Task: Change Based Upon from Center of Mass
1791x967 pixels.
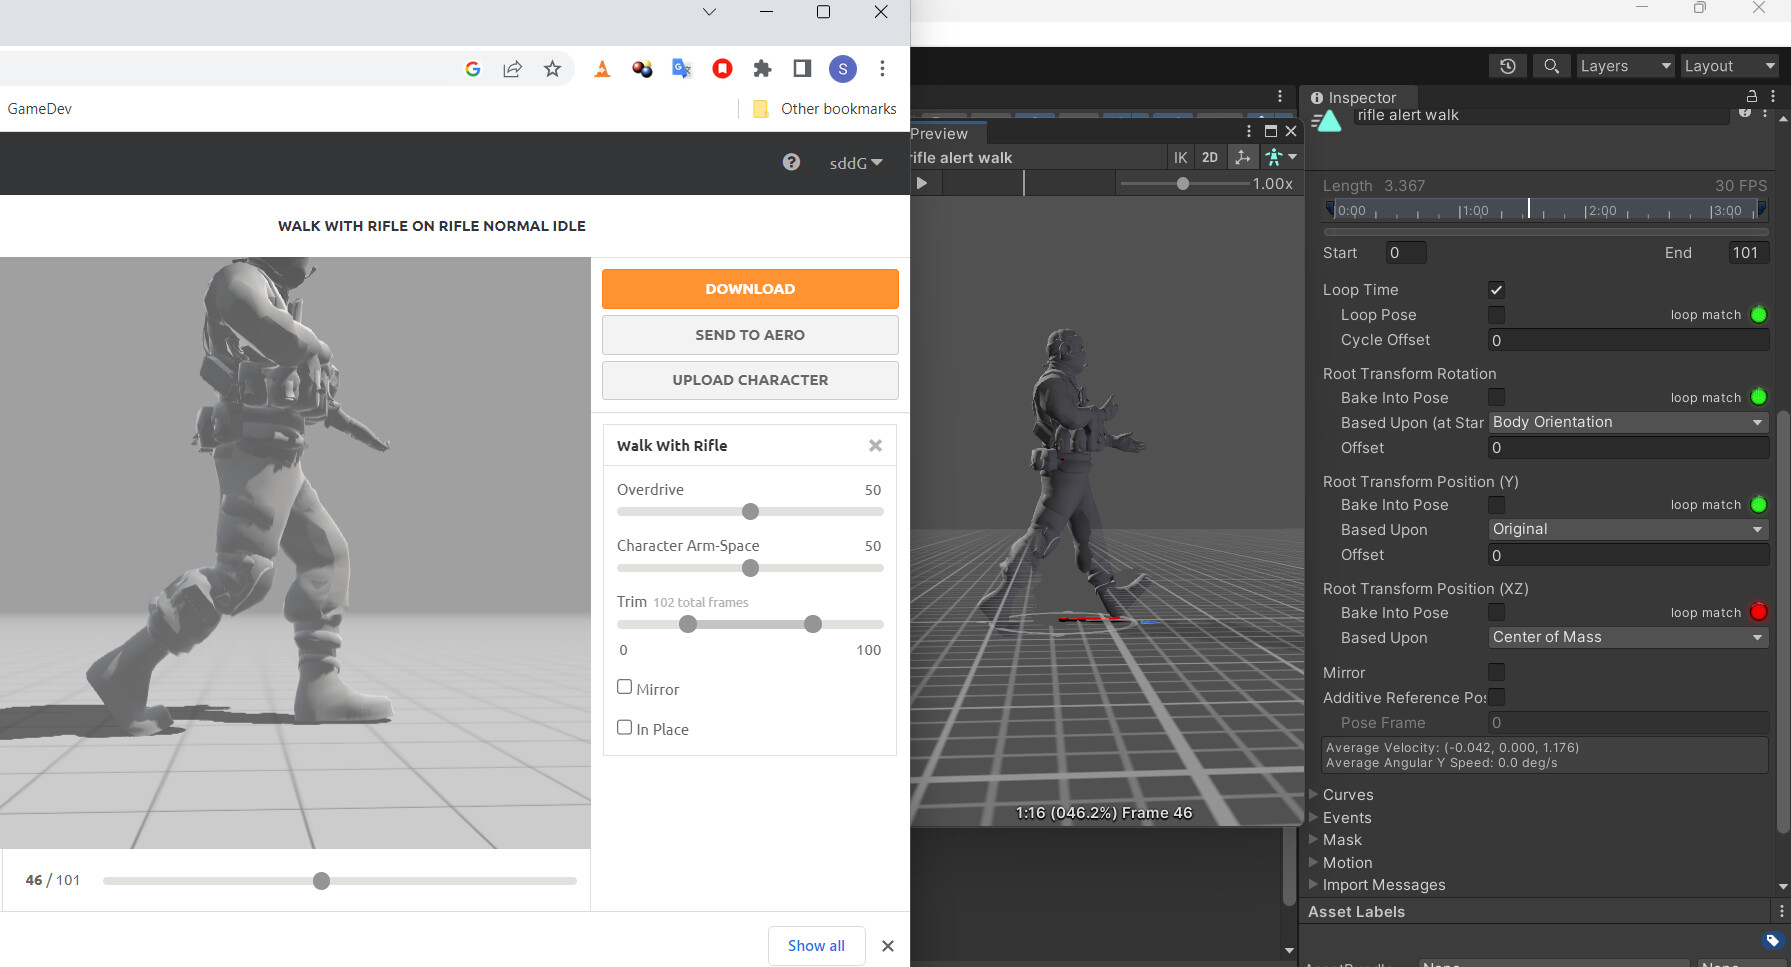Action: click(1627, 637)
